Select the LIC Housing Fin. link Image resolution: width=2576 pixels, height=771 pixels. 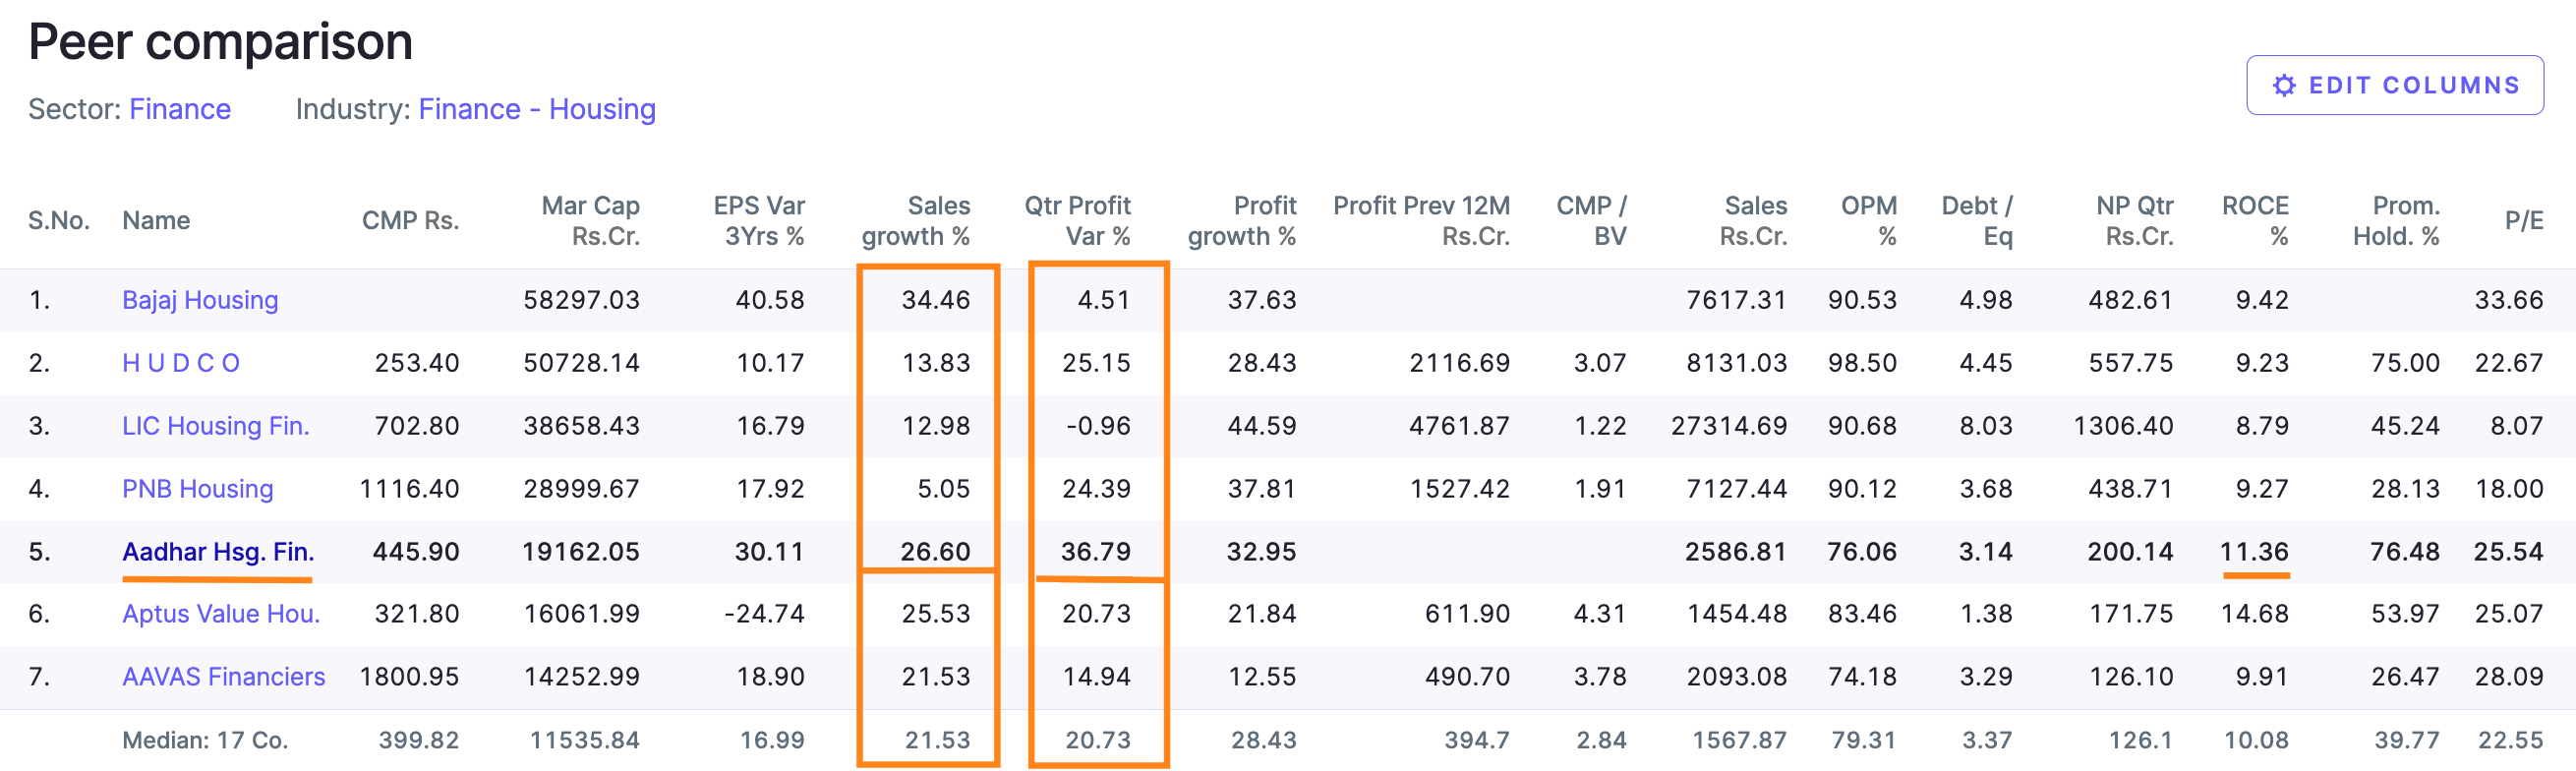tap(216, 426)
